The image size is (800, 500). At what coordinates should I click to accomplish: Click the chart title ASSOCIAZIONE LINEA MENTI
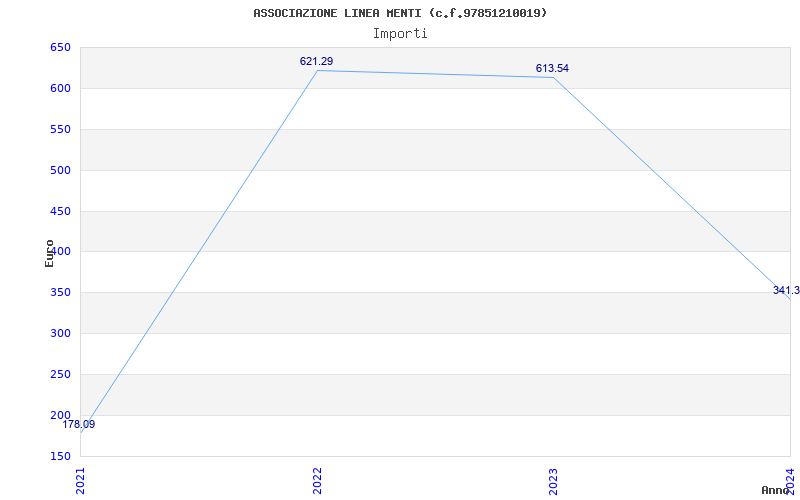tap(400, 13)
